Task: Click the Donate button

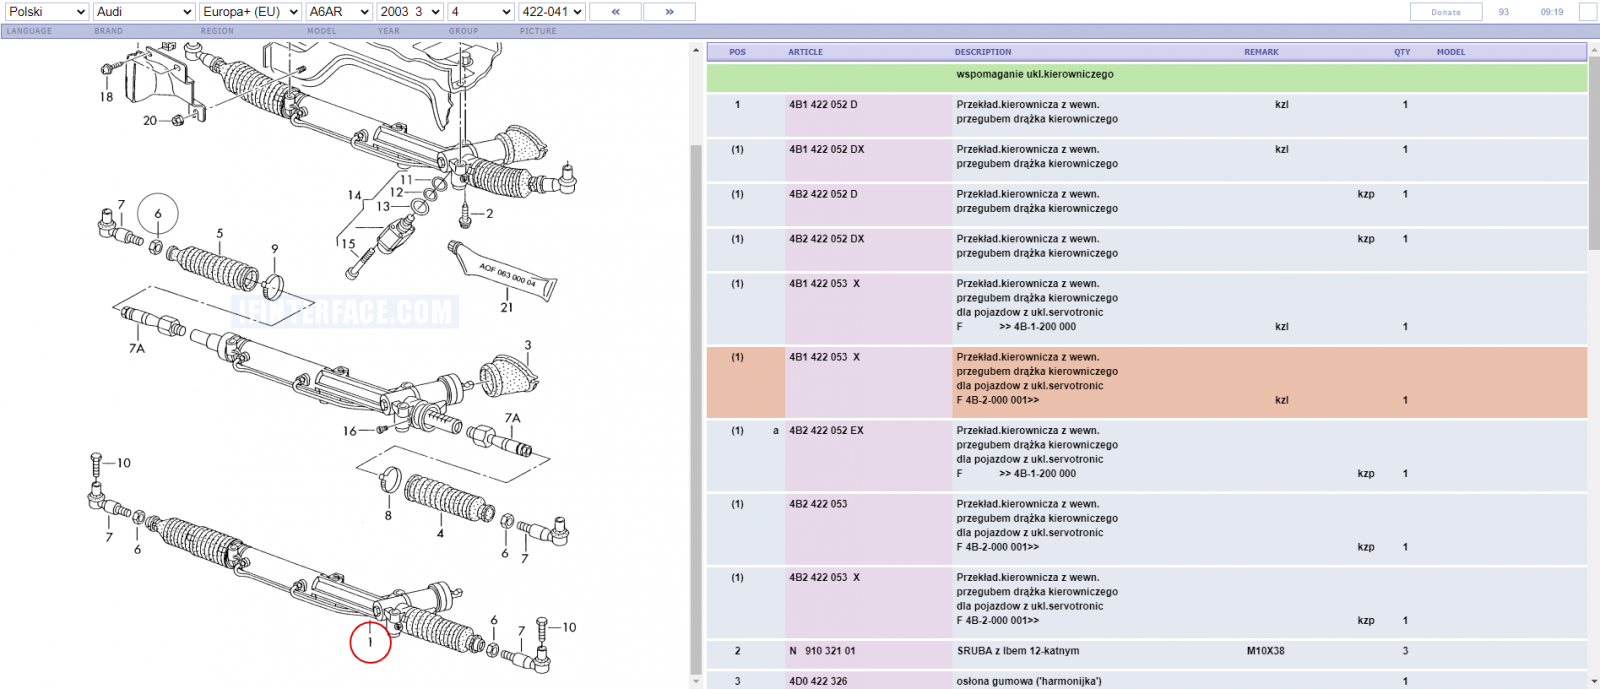Action: pyautogui.click(x=1446, y=12)
